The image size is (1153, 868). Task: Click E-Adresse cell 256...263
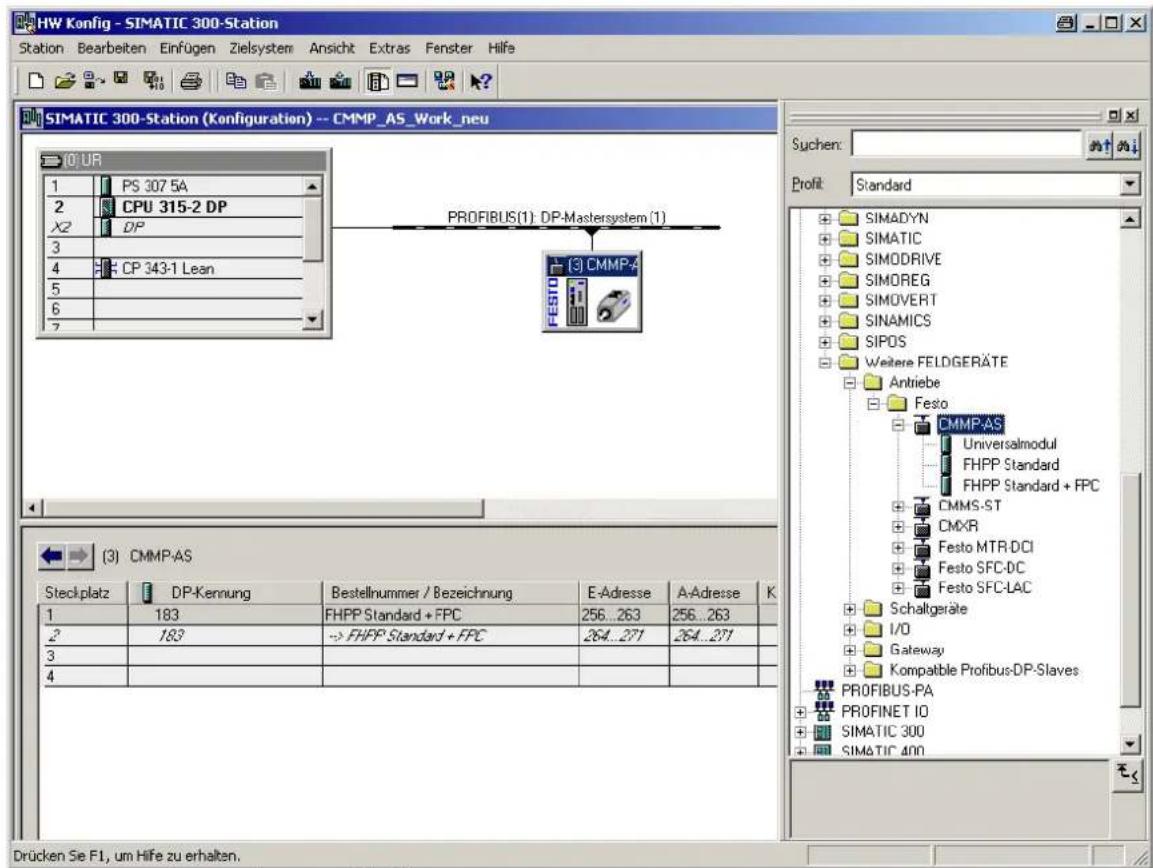pyautogui.click(x=624, y=615)
